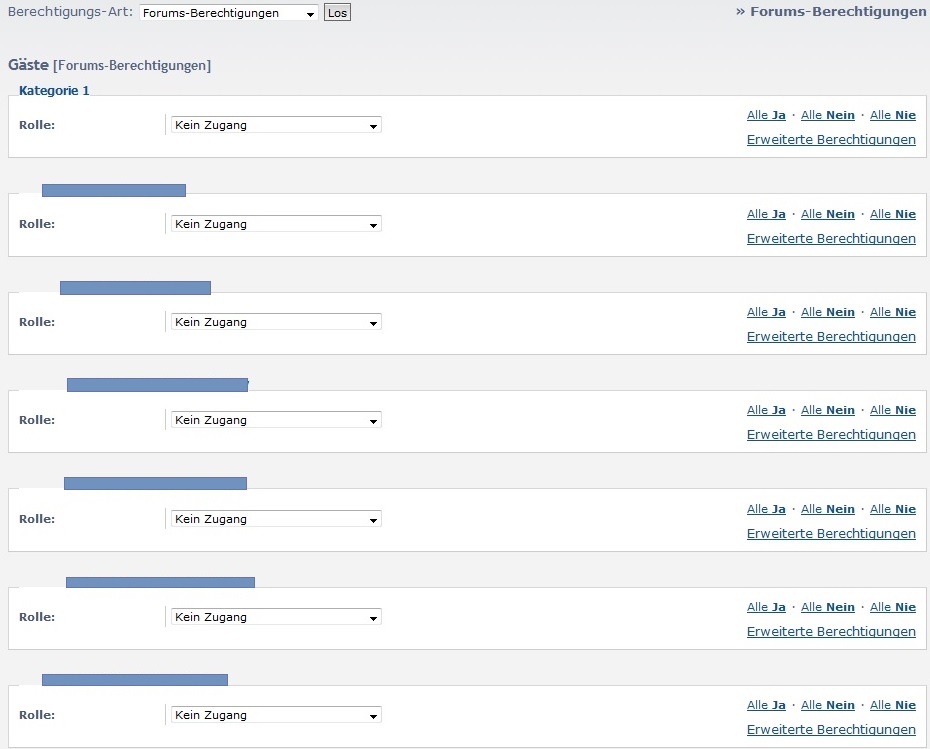This screenshot has height=749, width=930.
Task: Click Alle Nein in the second block
Action: (x=828, y=214)
